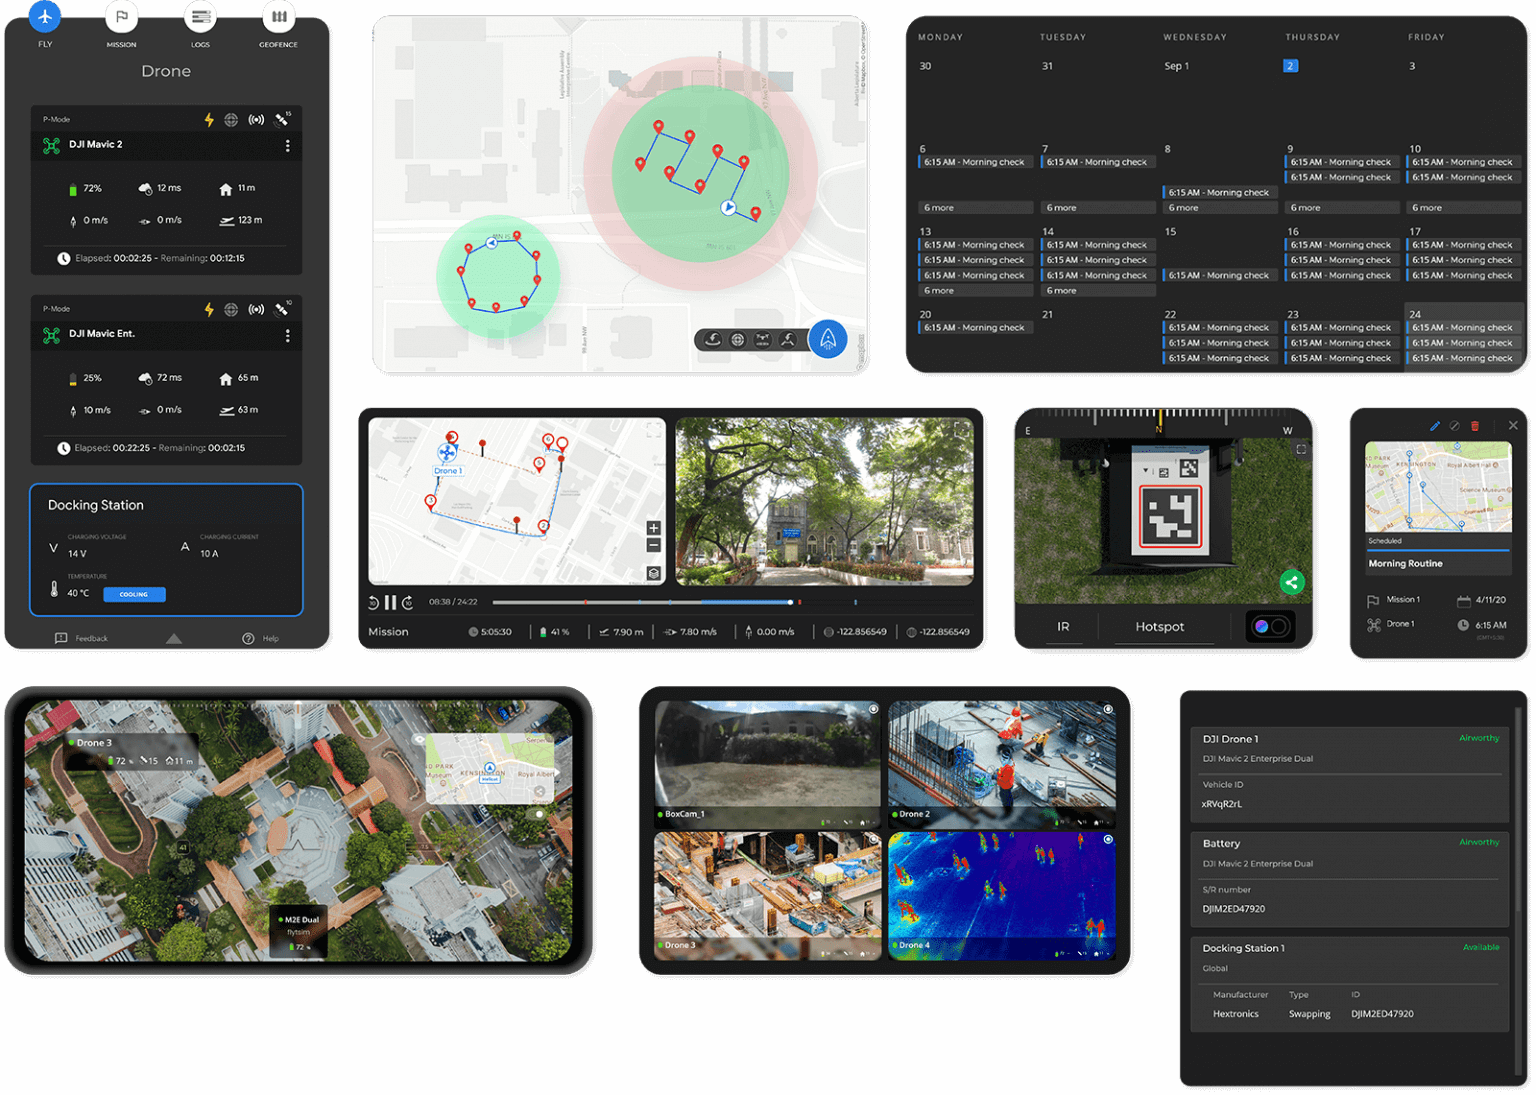Click the Cooling button in Docking Station
1536x1095 pixels.
[x=134, y=594]
